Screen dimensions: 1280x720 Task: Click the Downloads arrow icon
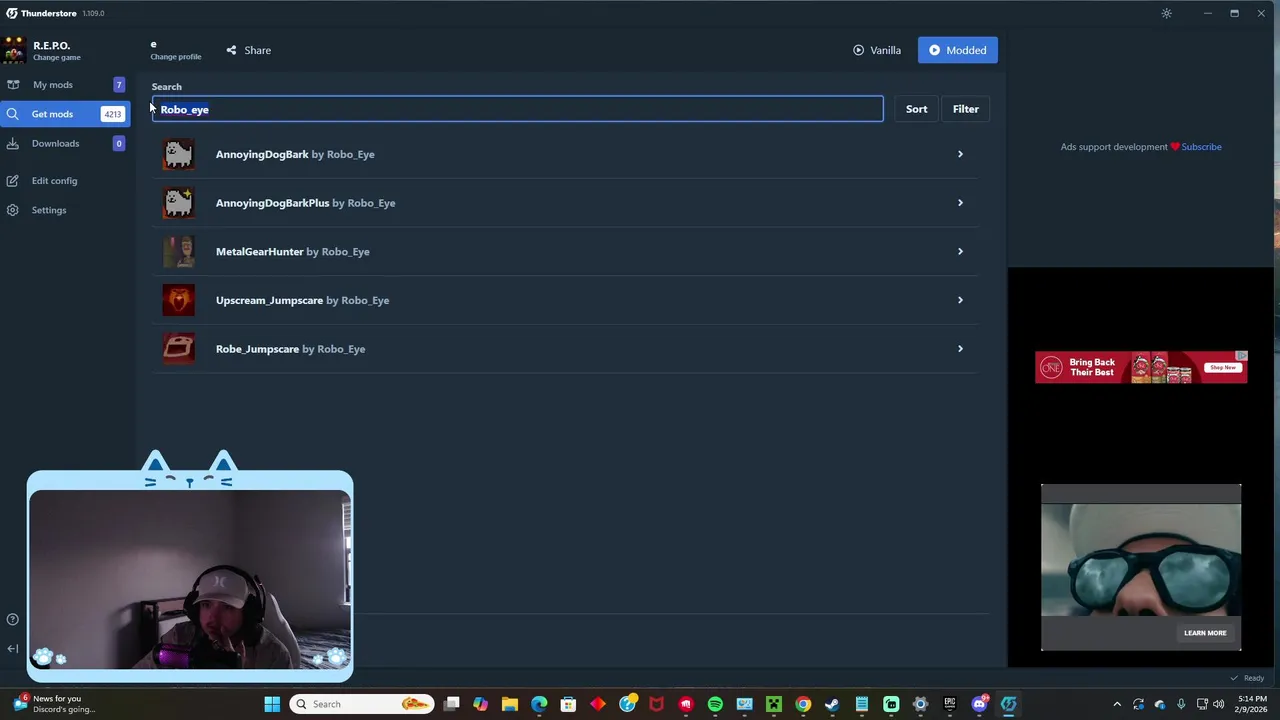tap(13, 143)
